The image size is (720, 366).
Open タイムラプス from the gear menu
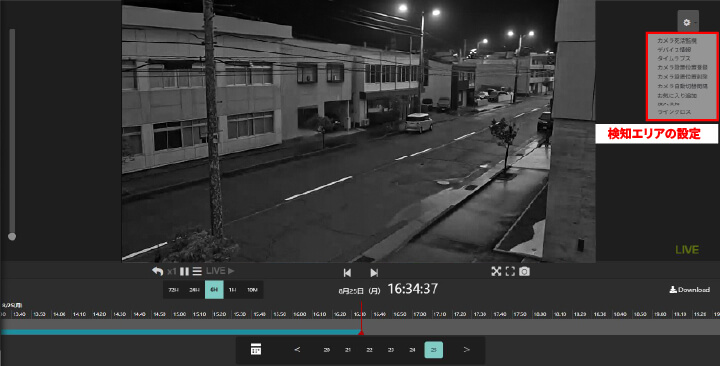tap(674, 59)
